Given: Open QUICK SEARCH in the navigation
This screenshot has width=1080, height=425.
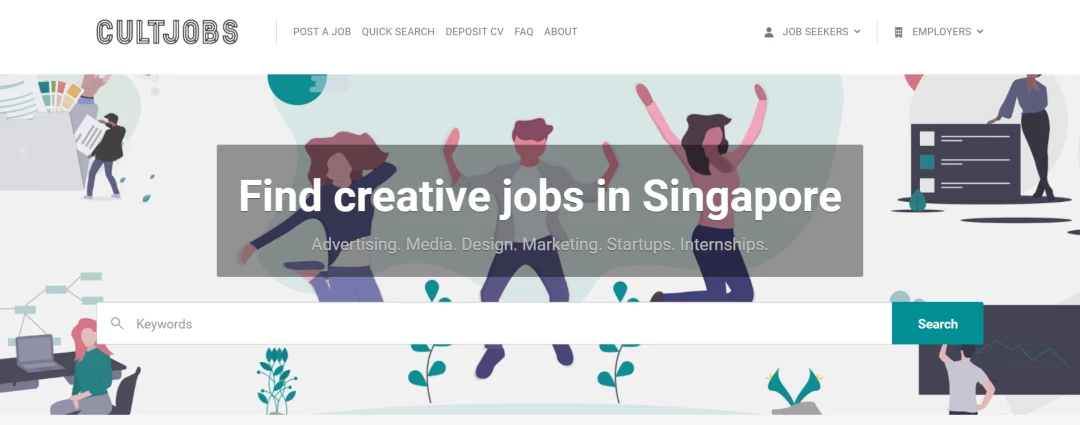Looking at the screenshot, I should click(398, 32).
